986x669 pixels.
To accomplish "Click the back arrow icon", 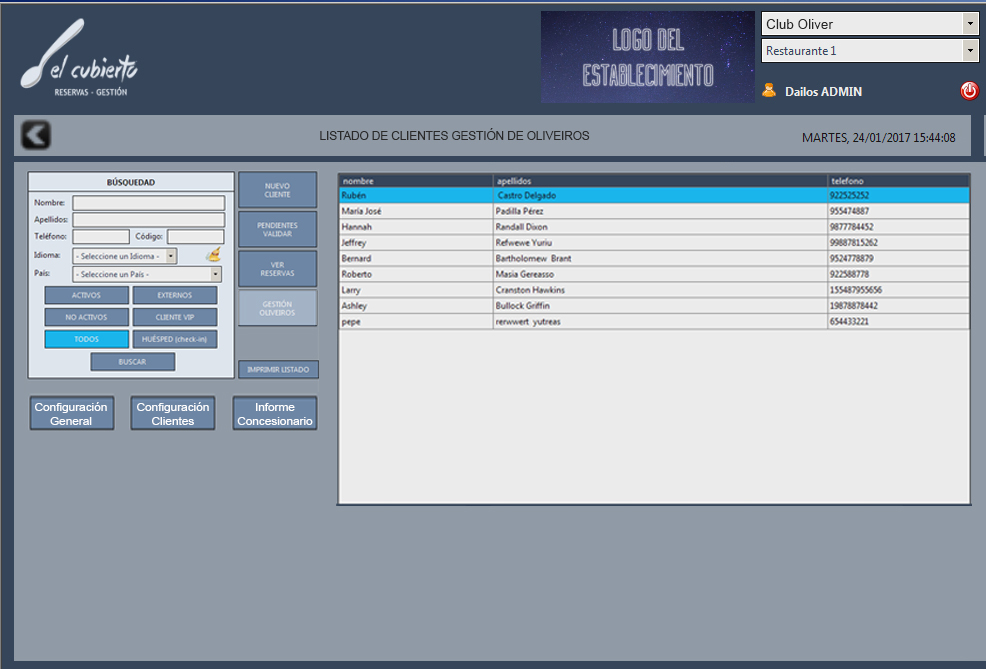I will click(36, 135).
